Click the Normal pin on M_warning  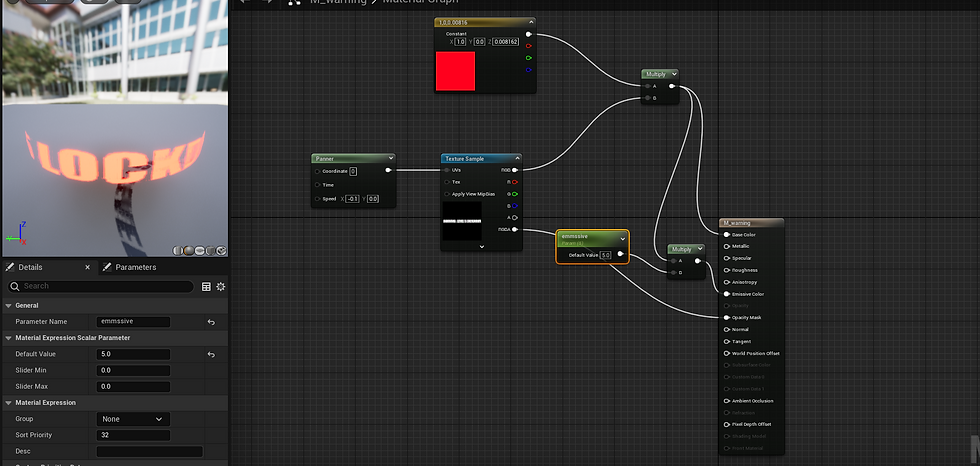coord(726,329)
